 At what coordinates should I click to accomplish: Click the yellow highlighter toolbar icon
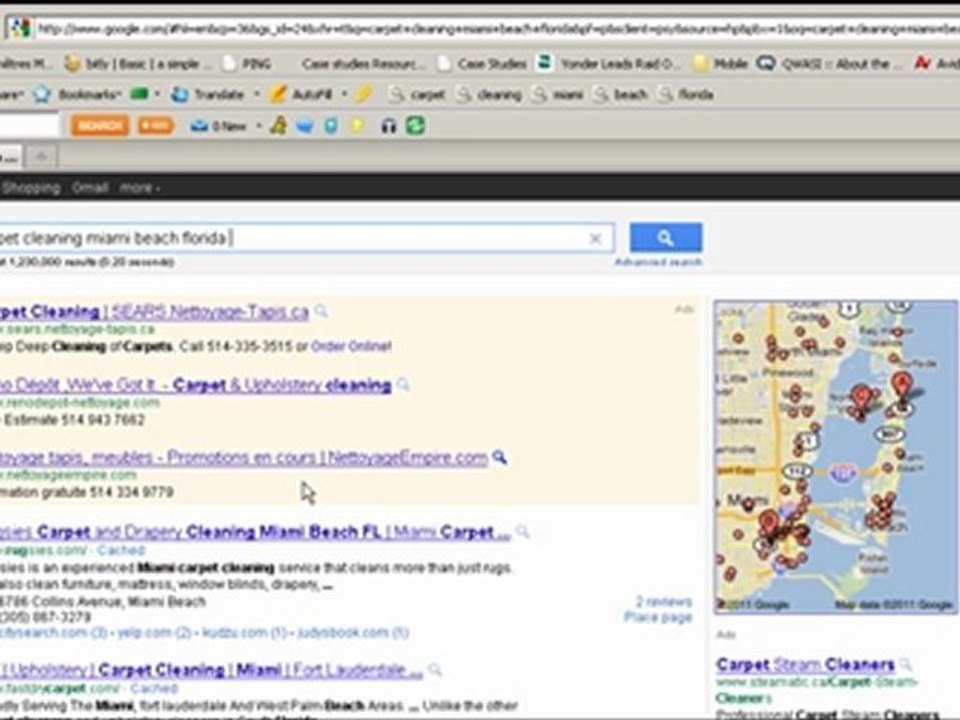click(x=364, y=94)
